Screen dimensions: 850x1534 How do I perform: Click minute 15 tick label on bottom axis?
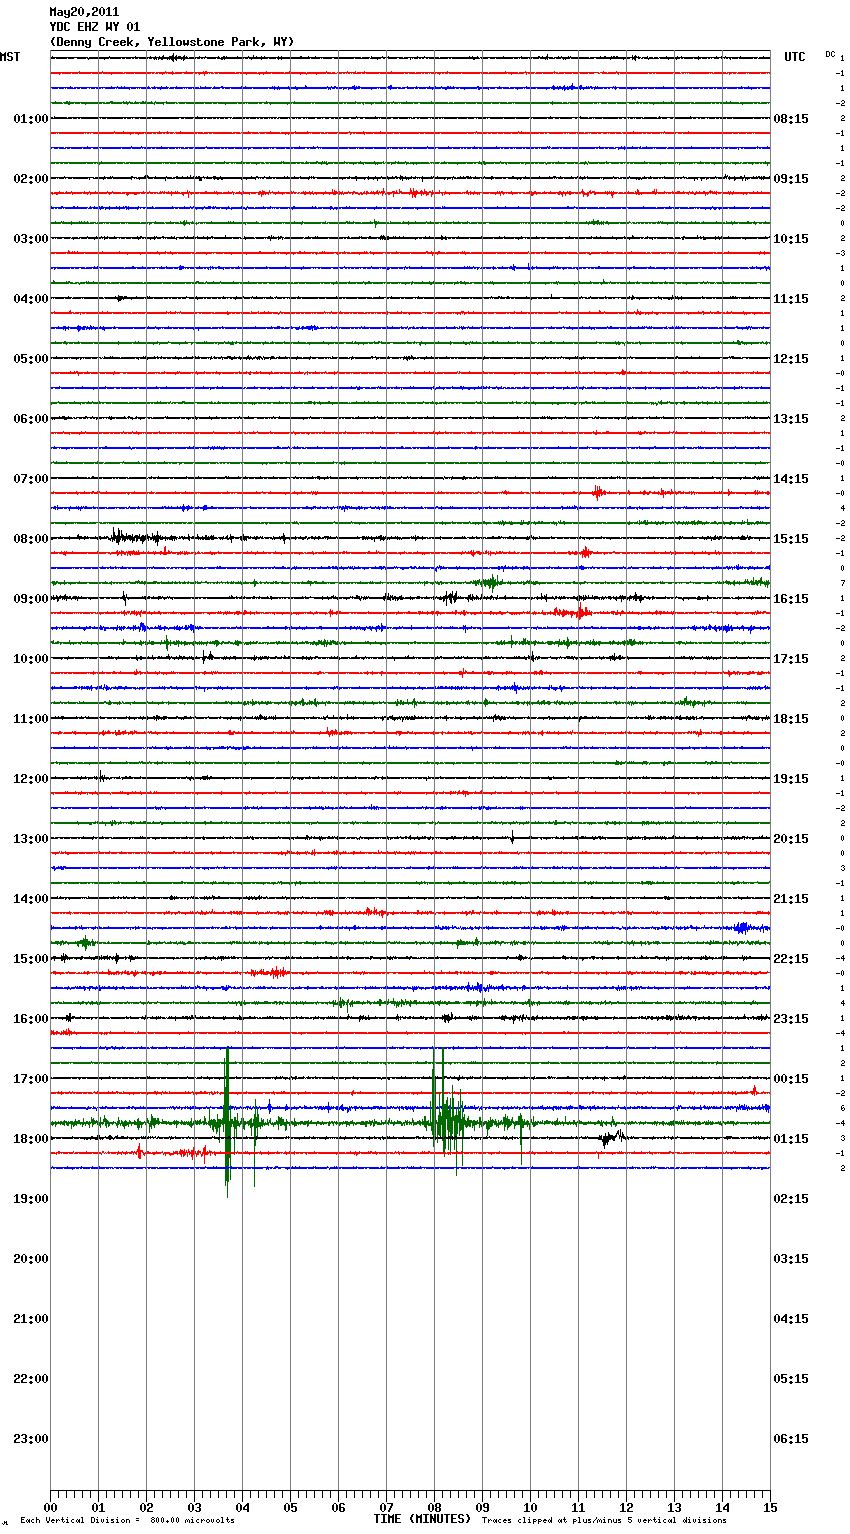point(770,1507)
